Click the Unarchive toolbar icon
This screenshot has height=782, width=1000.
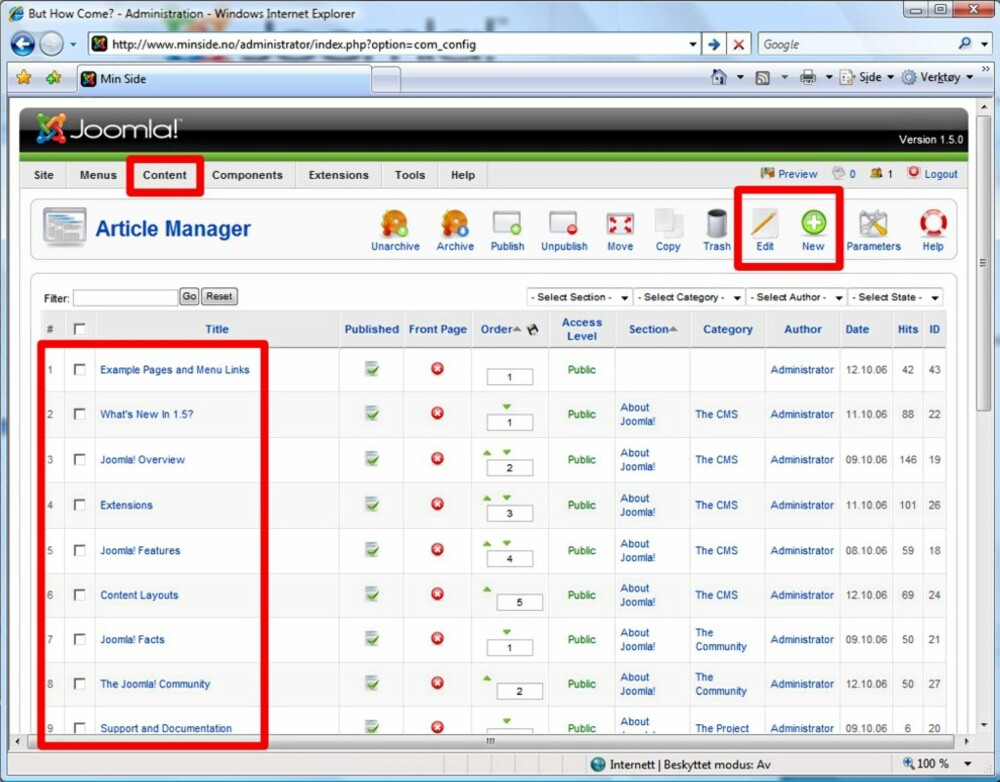point(395,224)
